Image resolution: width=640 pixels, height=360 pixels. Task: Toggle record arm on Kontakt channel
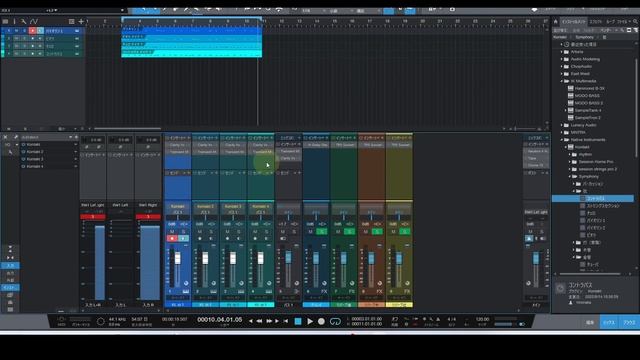coord(172,238)
